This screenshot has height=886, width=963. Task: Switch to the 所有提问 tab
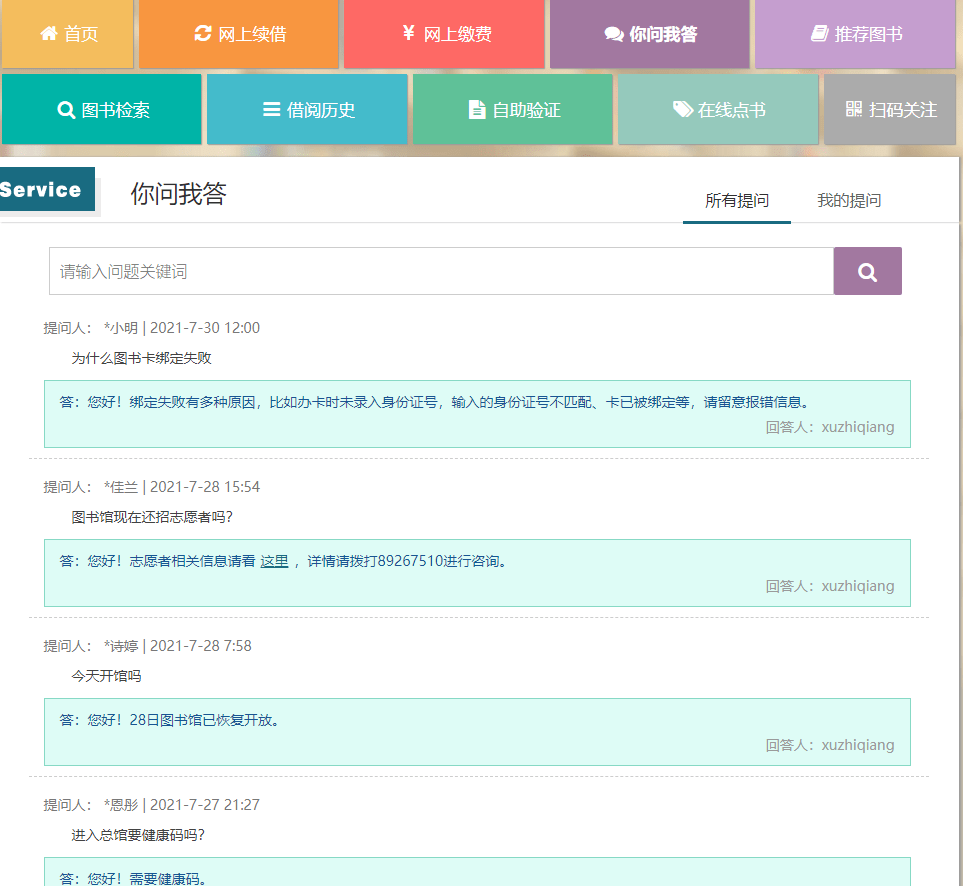pyautogui.click(x=737, y=200)
